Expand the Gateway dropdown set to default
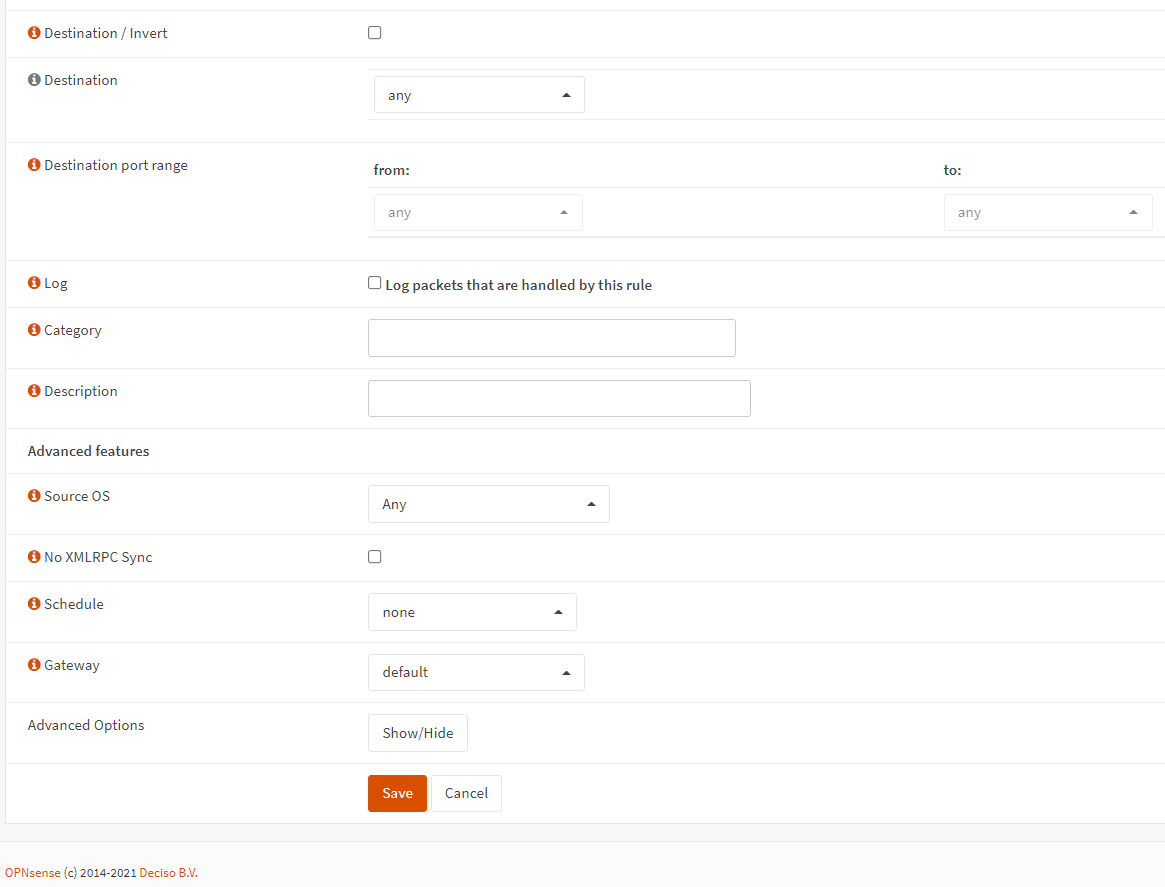Viewport: 1165px width, 887px height. pyautogui.click(x=476, y=672)
